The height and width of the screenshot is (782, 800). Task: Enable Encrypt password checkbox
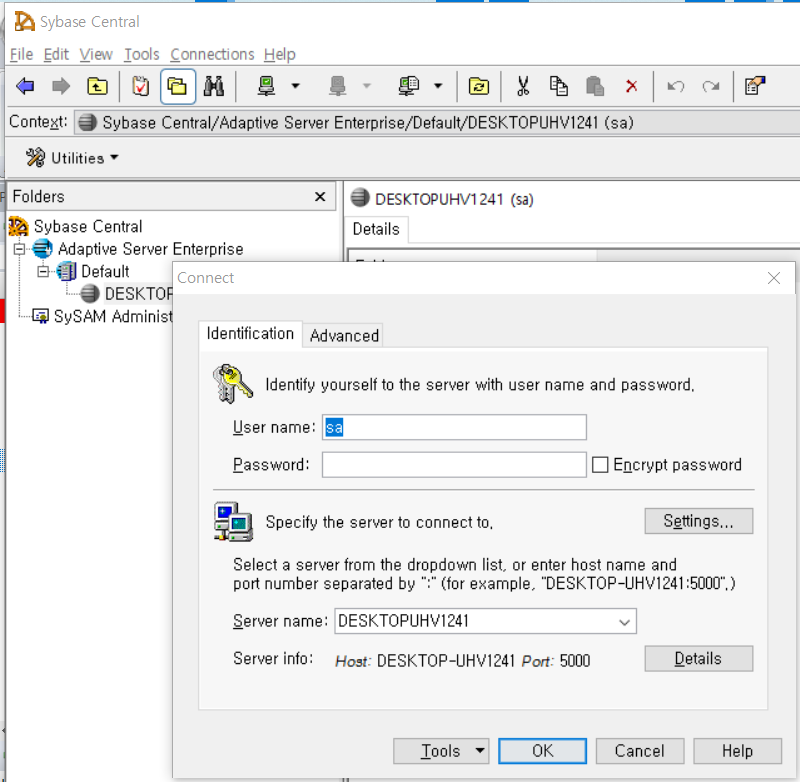tap(600, 465)
